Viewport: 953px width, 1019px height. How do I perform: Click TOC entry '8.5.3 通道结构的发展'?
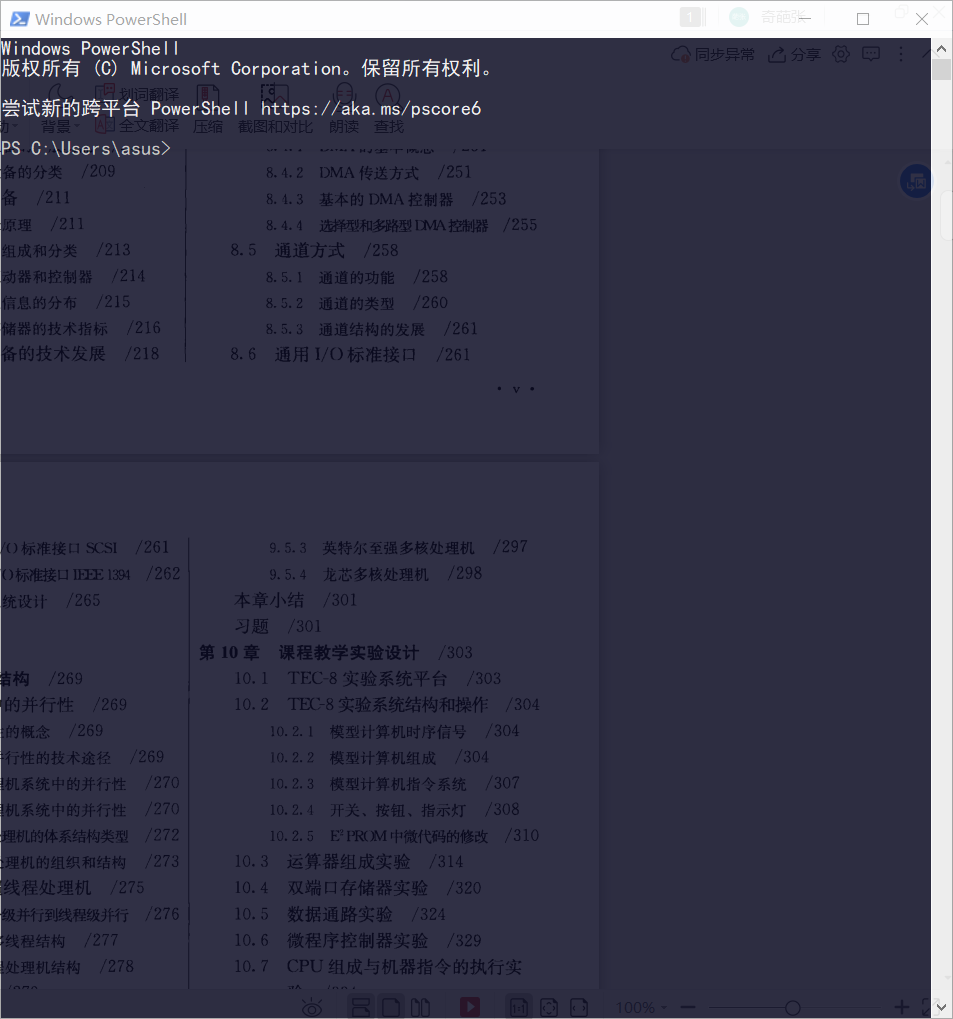point(371,329)
